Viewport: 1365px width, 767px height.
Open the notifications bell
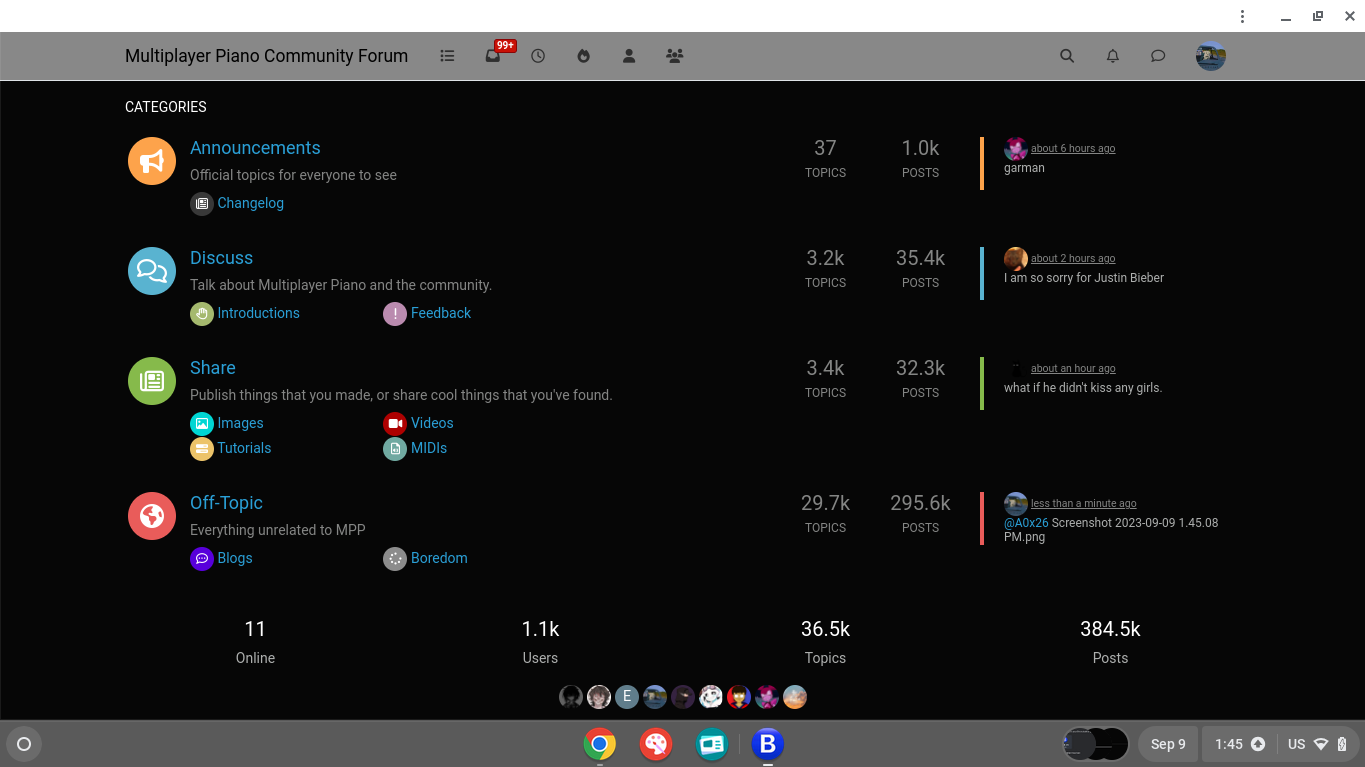click(x=1113, y=56)
